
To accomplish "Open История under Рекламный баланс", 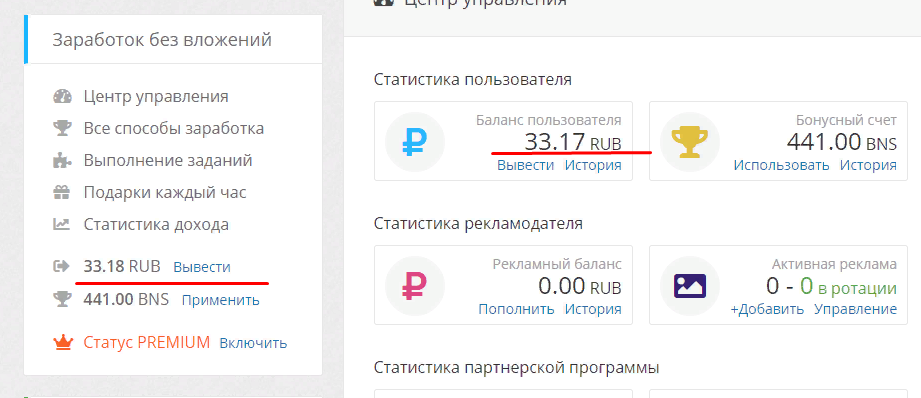I will click(x=593, y=309).
